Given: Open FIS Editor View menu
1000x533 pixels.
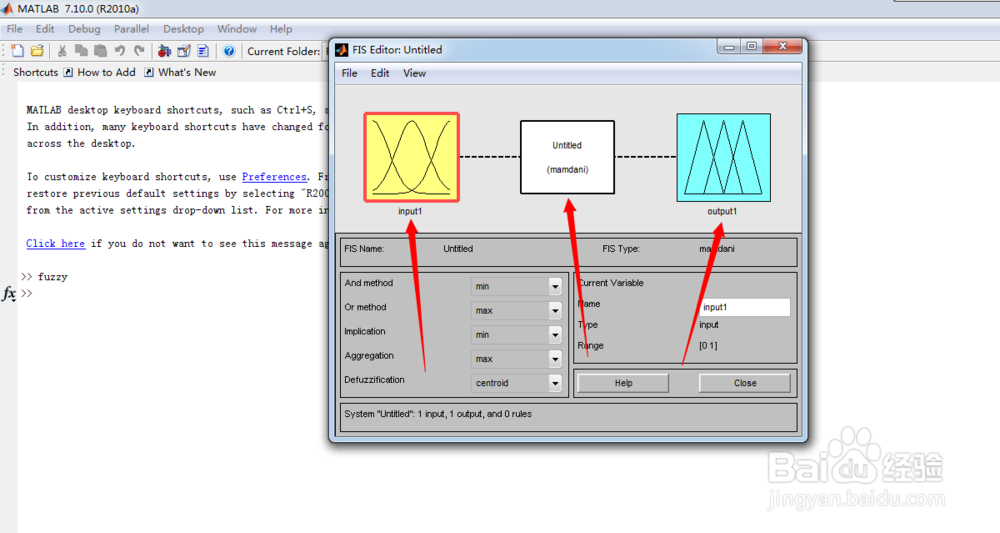Looking at the screenshot, I should [415, 73].
